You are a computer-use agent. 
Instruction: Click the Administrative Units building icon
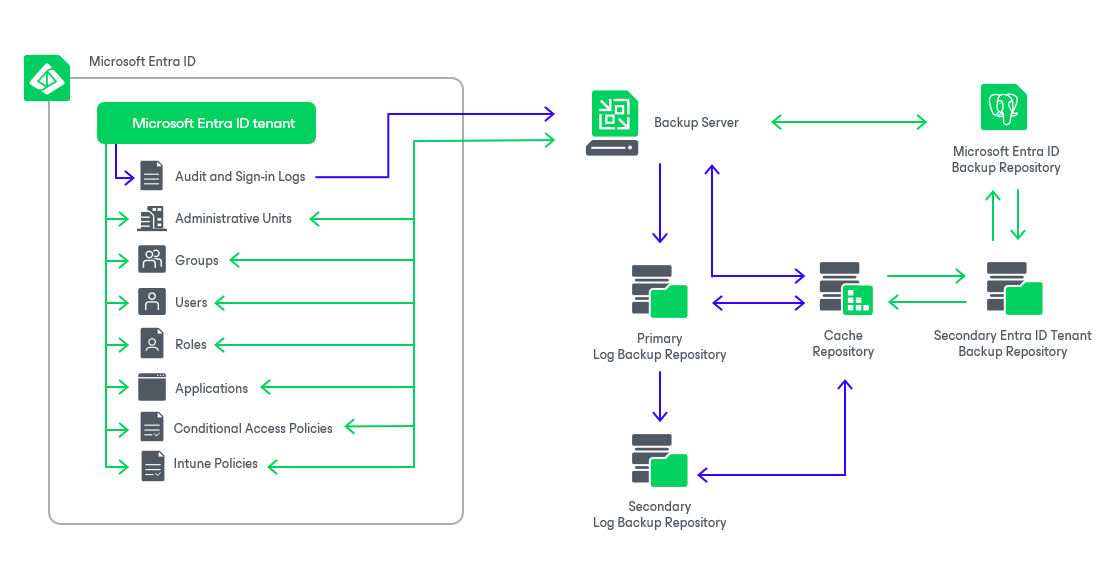pyautogui.click(x=152, y=219)
